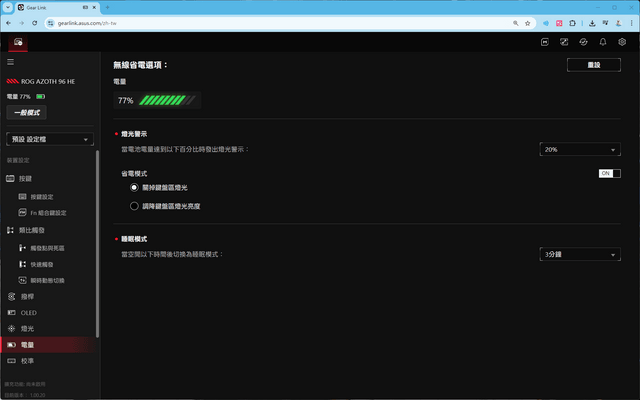Screen dimensions: 640x400
Task: Open the 20% lighting alert dropdown
Action: pos(580,149)
